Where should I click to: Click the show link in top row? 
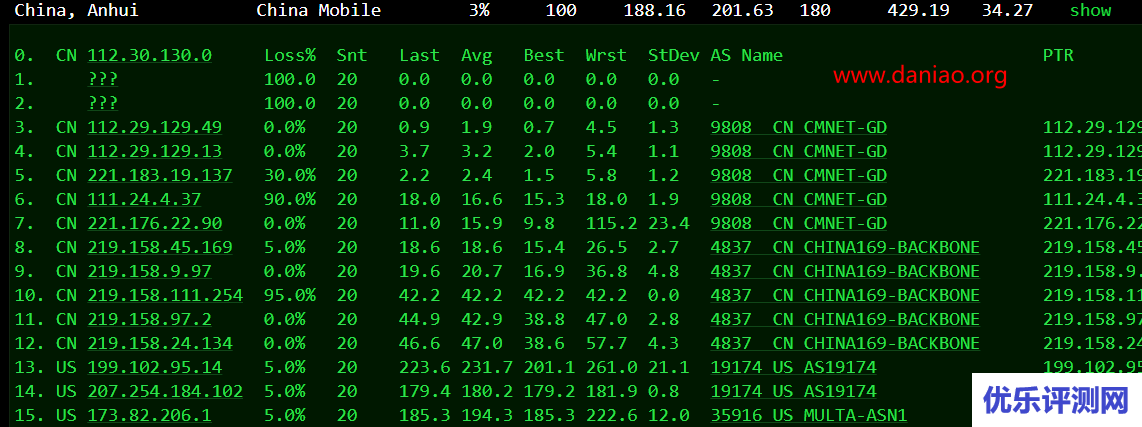pyautogui.click(x=1090, y=10)
